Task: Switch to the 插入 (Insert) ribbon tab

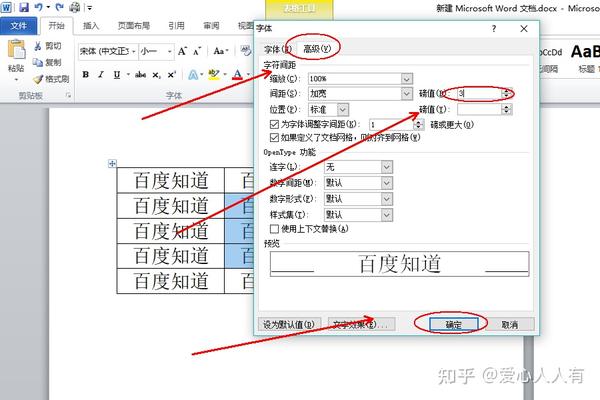Action: (91, 26)
